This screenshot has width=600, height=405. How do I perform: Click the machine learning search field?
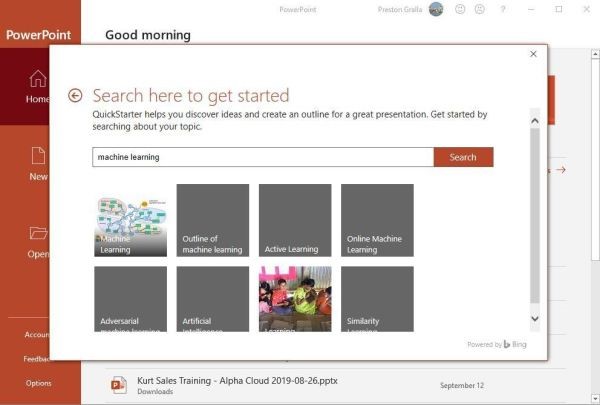coord(262,157)
